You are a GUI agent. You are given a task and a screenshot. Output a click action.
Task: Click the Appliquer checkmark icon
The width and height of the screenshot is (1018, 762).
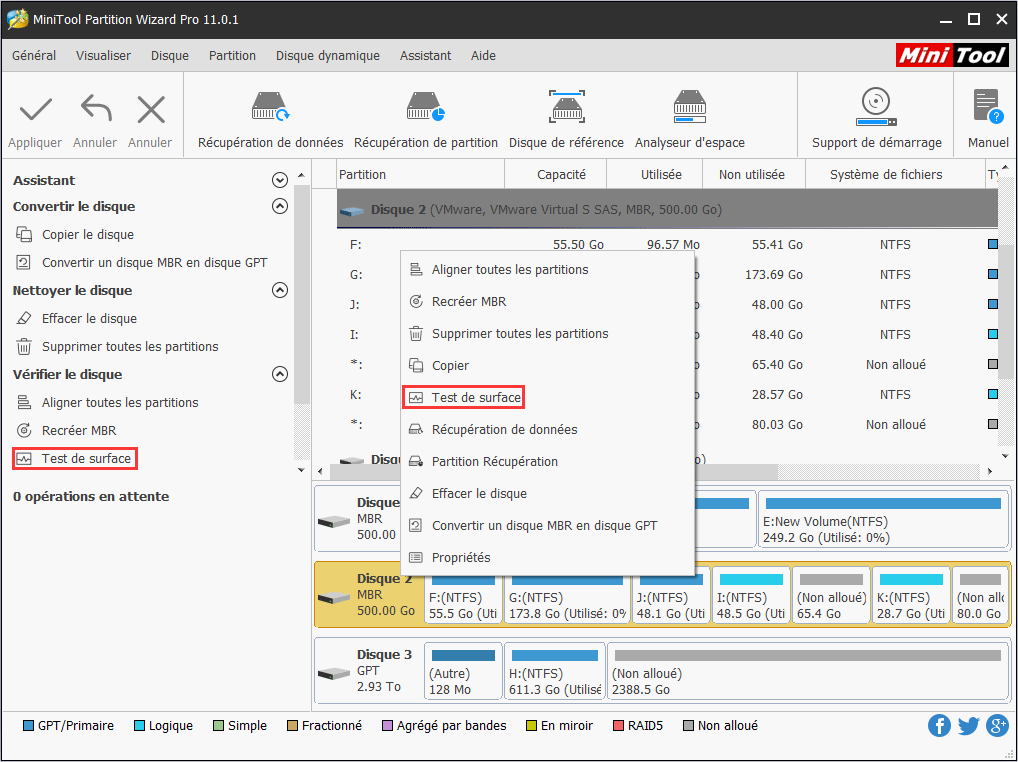click(36, 110)
